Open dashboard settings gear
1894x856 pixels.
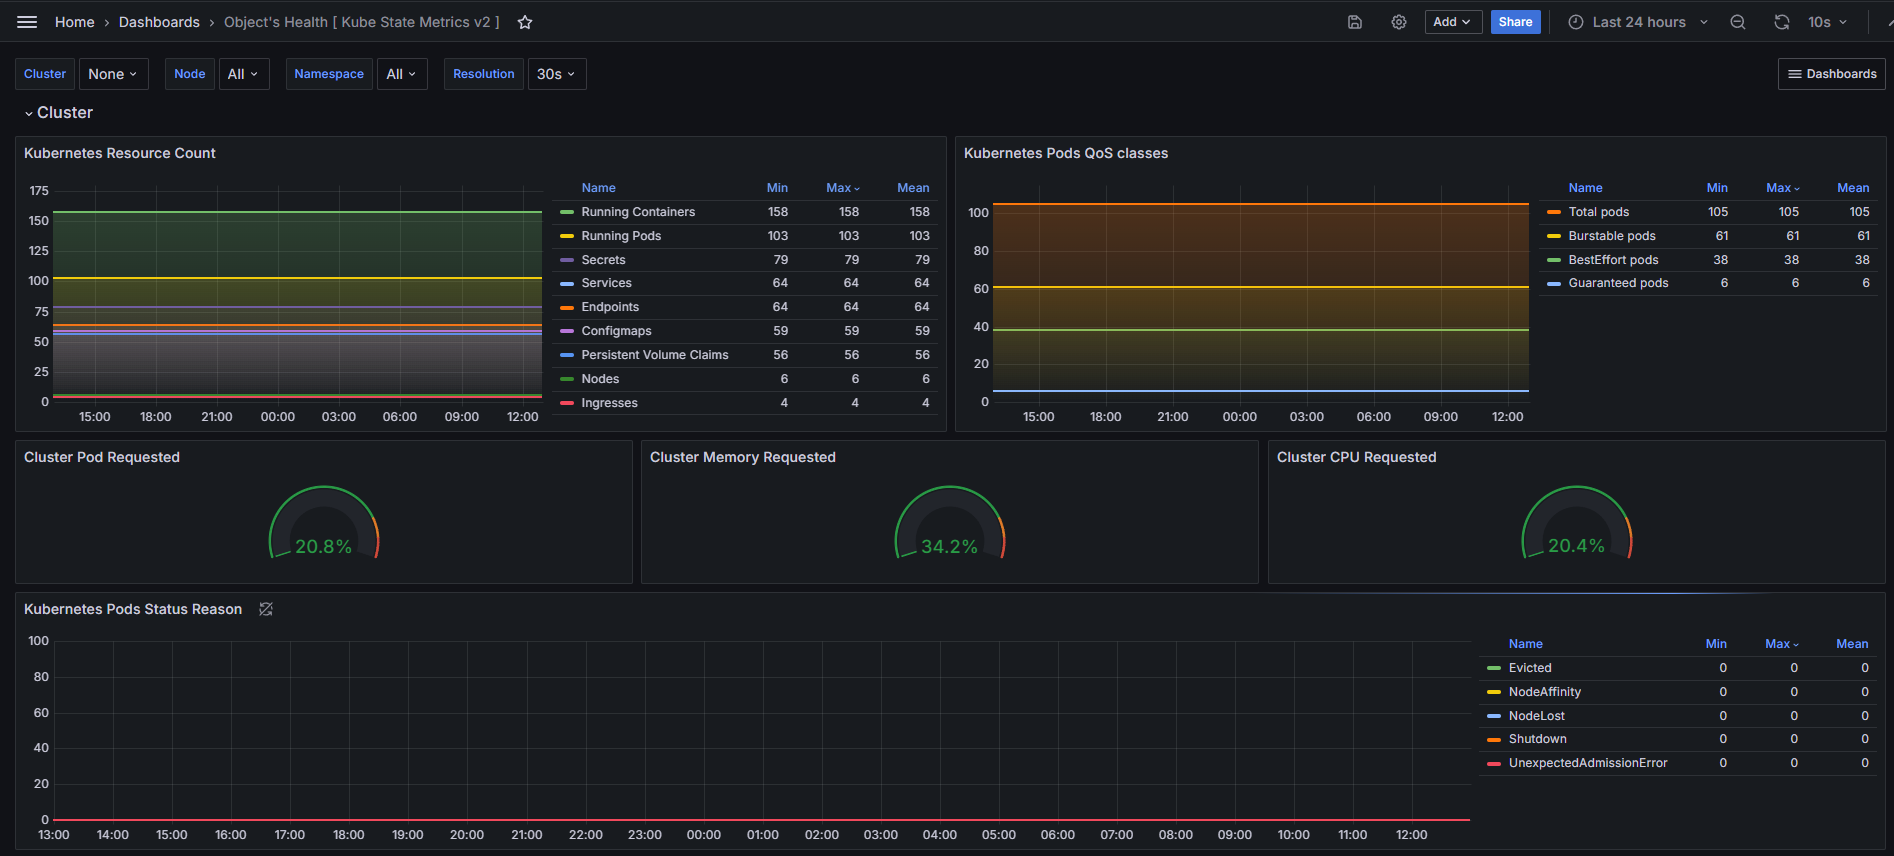pyautogui.click(x=1399, y=22)
